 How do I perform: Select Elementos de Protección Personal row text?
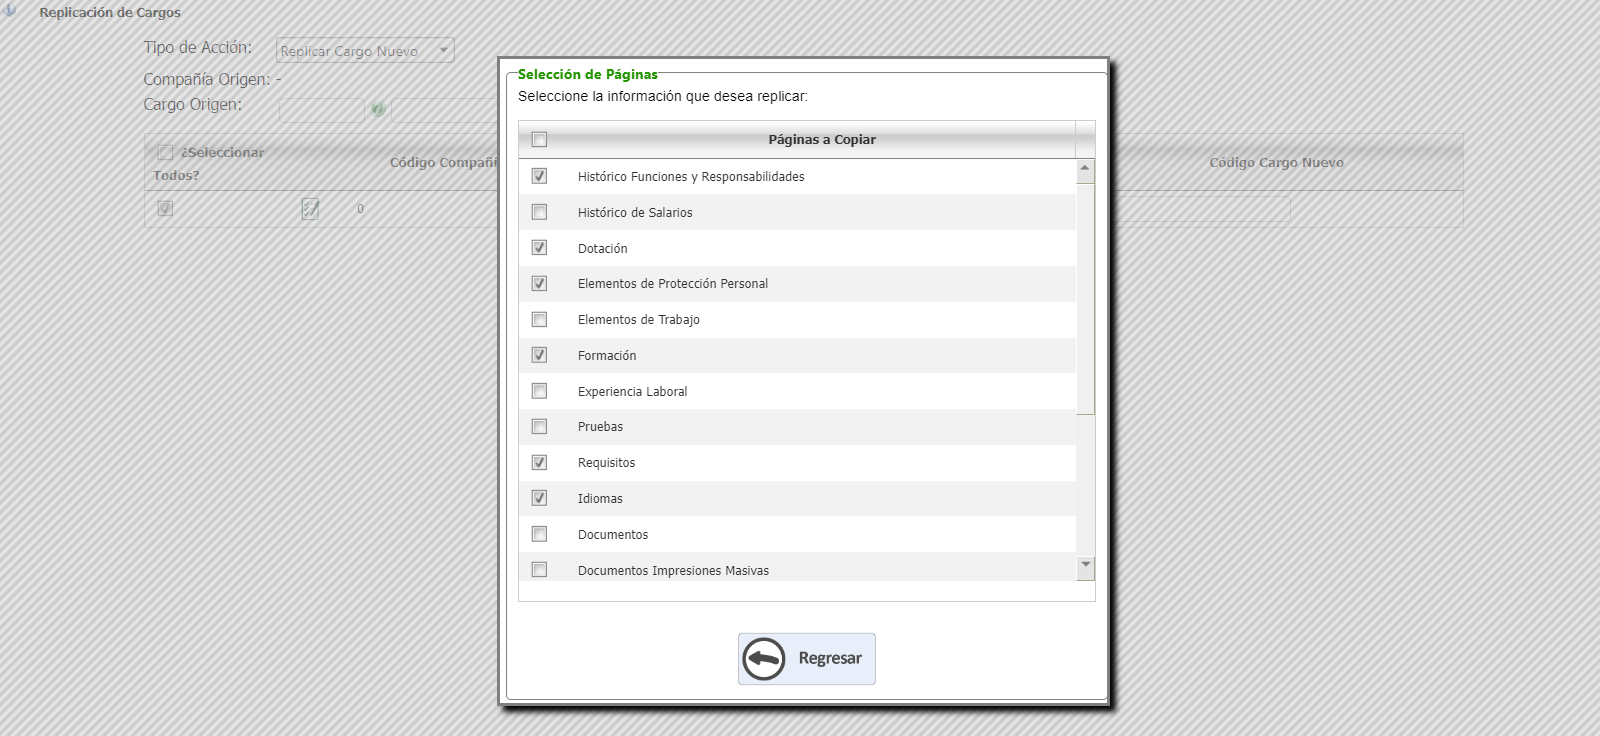pos(673,284)
